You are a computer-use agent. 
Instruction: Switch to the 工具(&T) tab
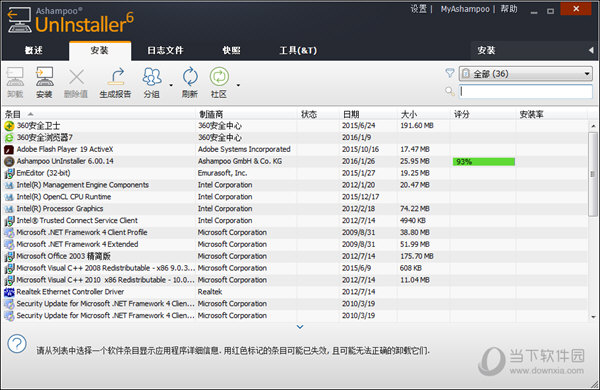point(298,51)
